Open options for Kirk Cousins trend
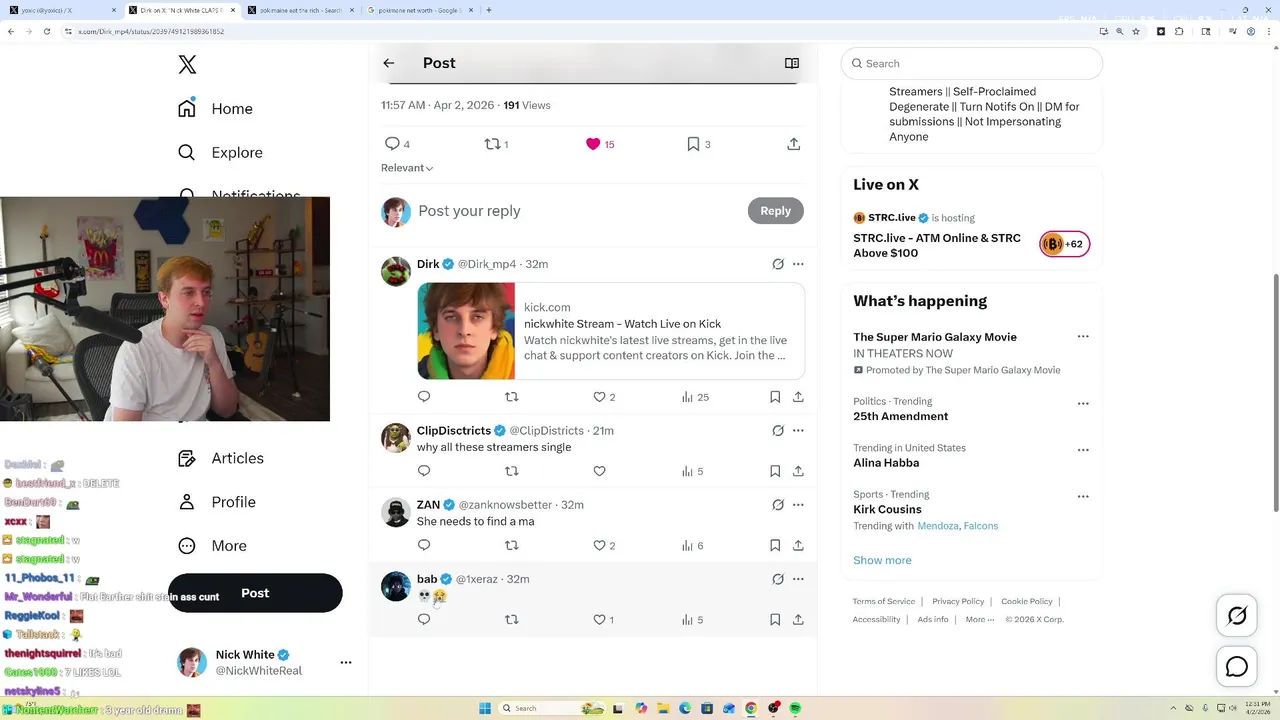This screenshot has width=1280, height=720. pos(1083,496)
